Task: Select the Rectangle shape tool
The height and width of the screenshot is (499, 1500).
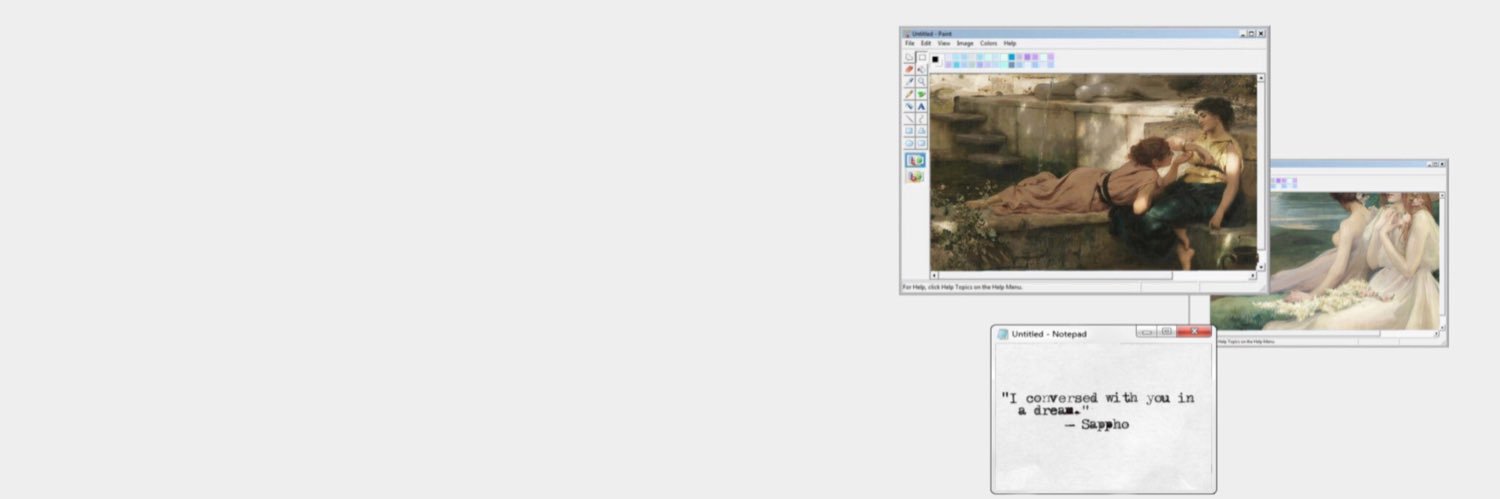Action: coord(909,131)
